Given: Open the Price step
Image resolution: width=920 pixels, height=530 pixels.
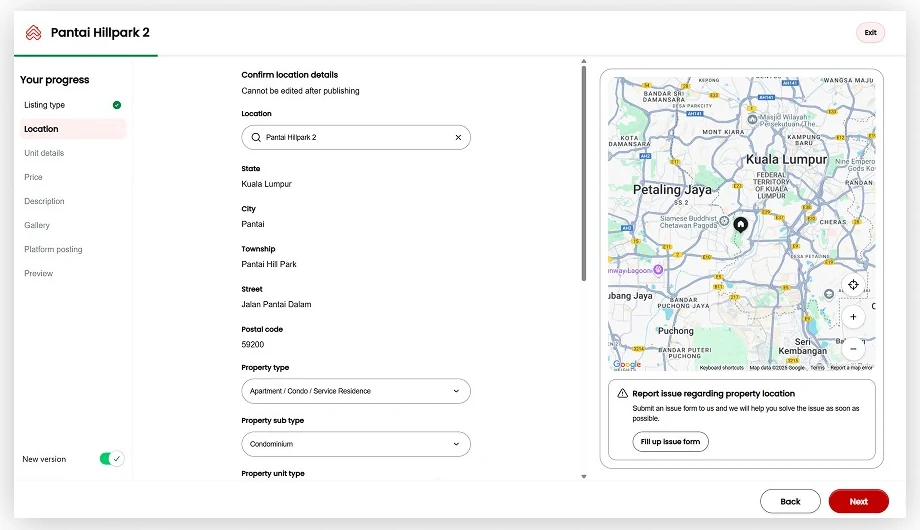Looking at the screenshot, I should click(33, 177).
